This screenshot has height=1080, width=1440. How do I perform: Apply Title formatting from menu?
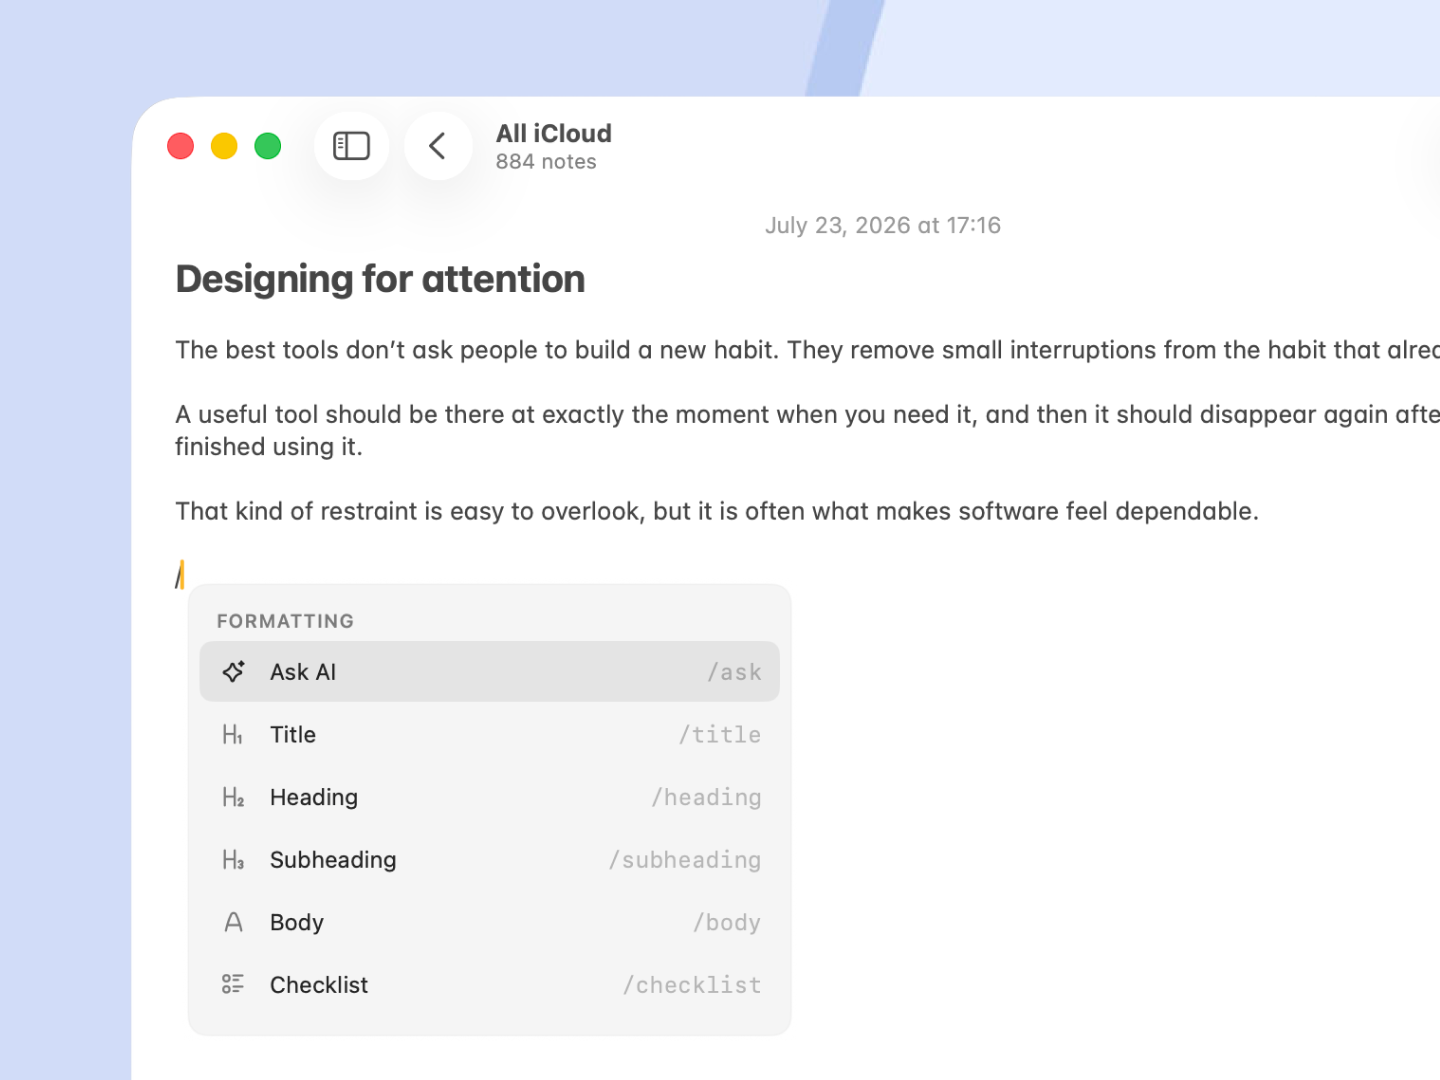(490, 735)
